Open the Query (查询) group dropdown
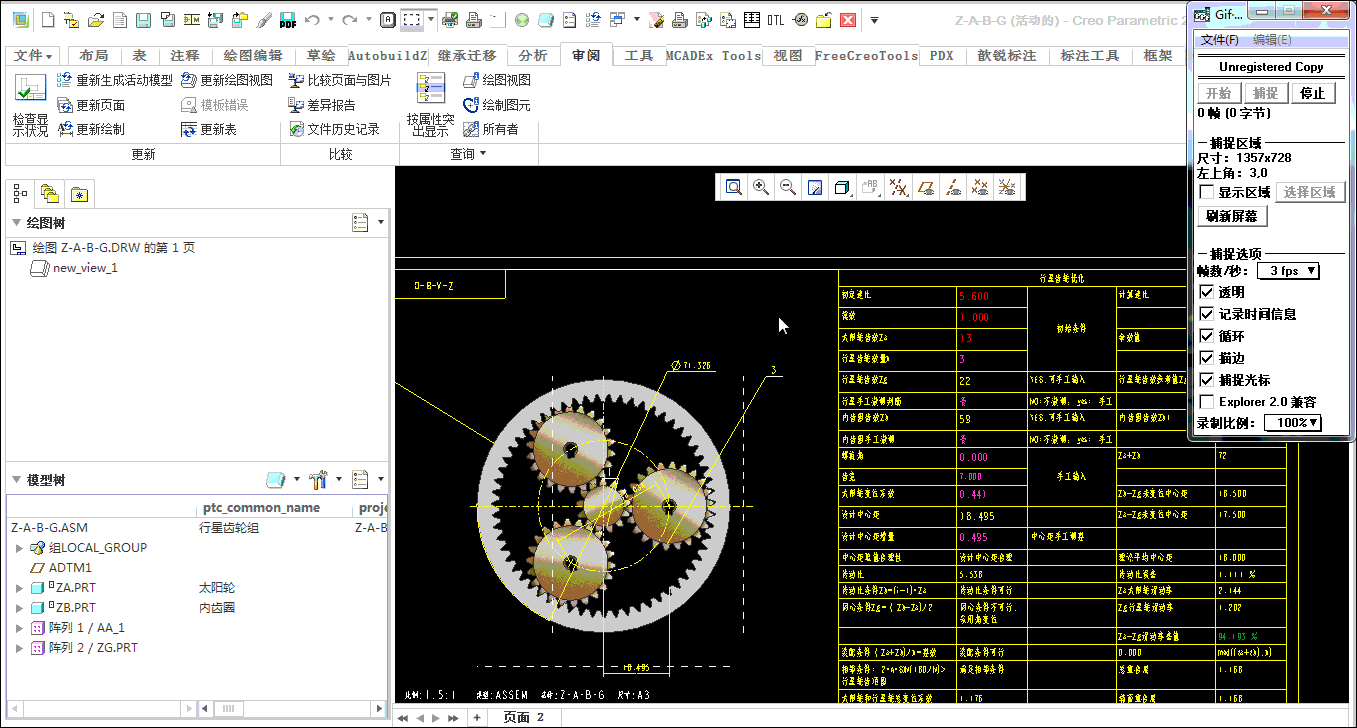This screenshot has width=1357, height=728. [468, 154]
